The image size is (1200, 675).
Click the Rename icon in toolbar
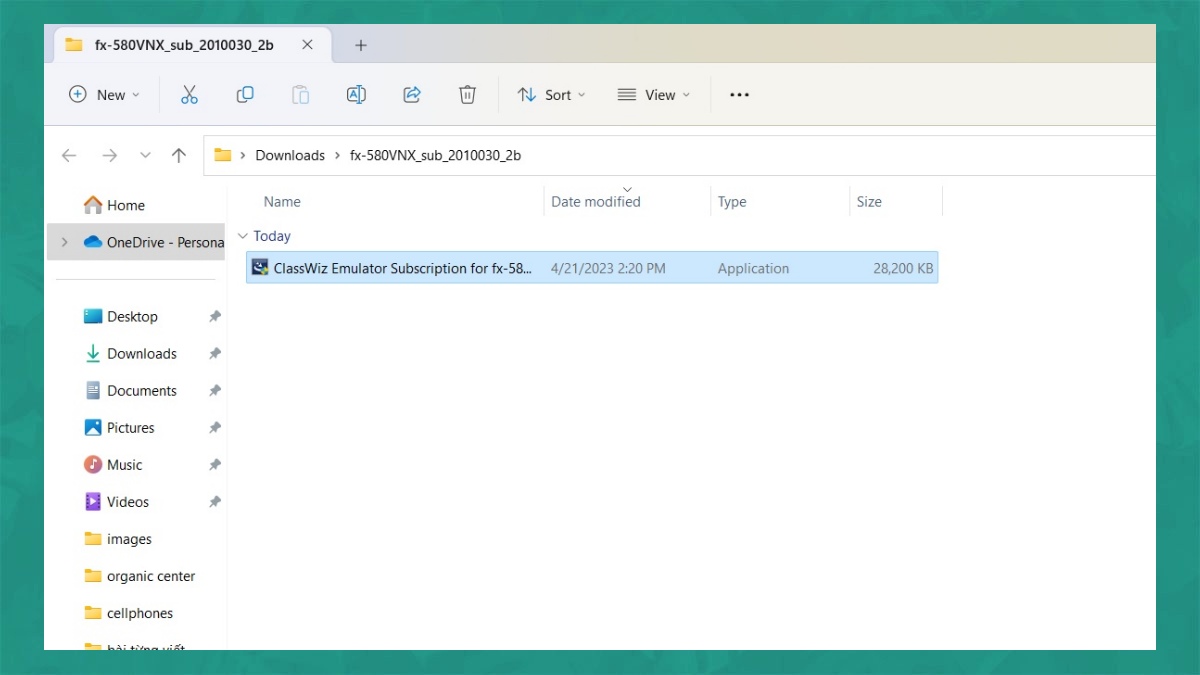coord(356,95)
